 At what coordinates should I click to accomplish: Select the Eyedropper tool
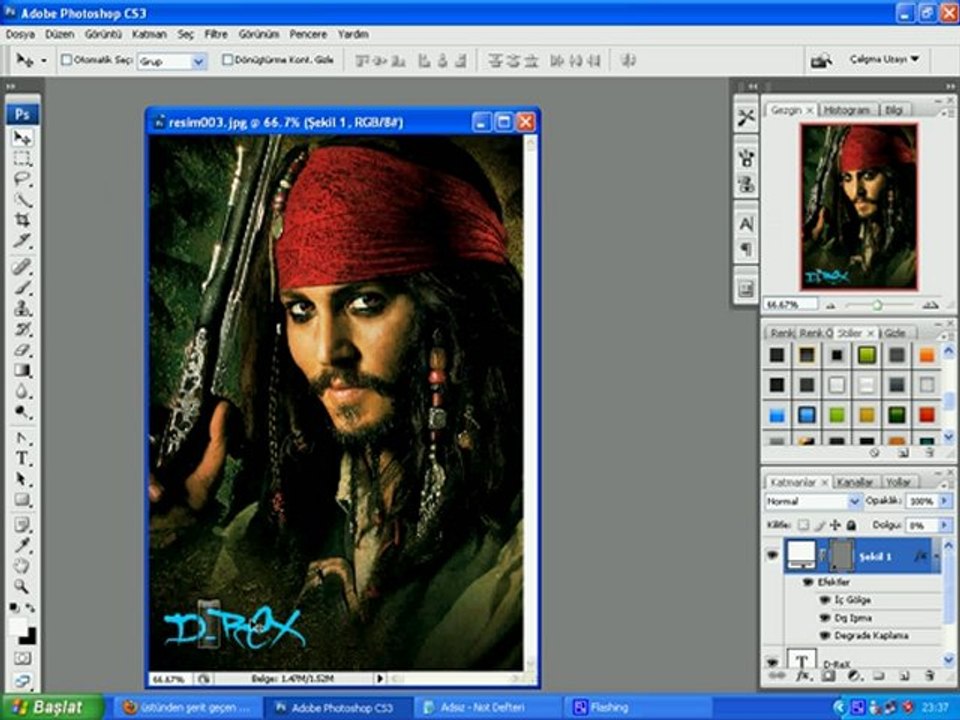coord(23,546)
